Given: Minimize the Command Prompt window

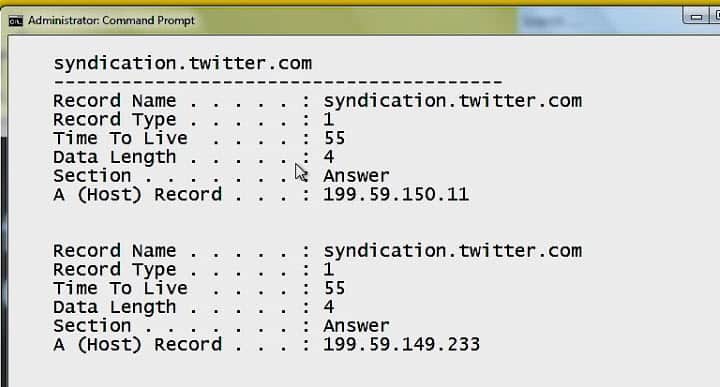Looking at the screenshot, I should [x=696, y=17].
